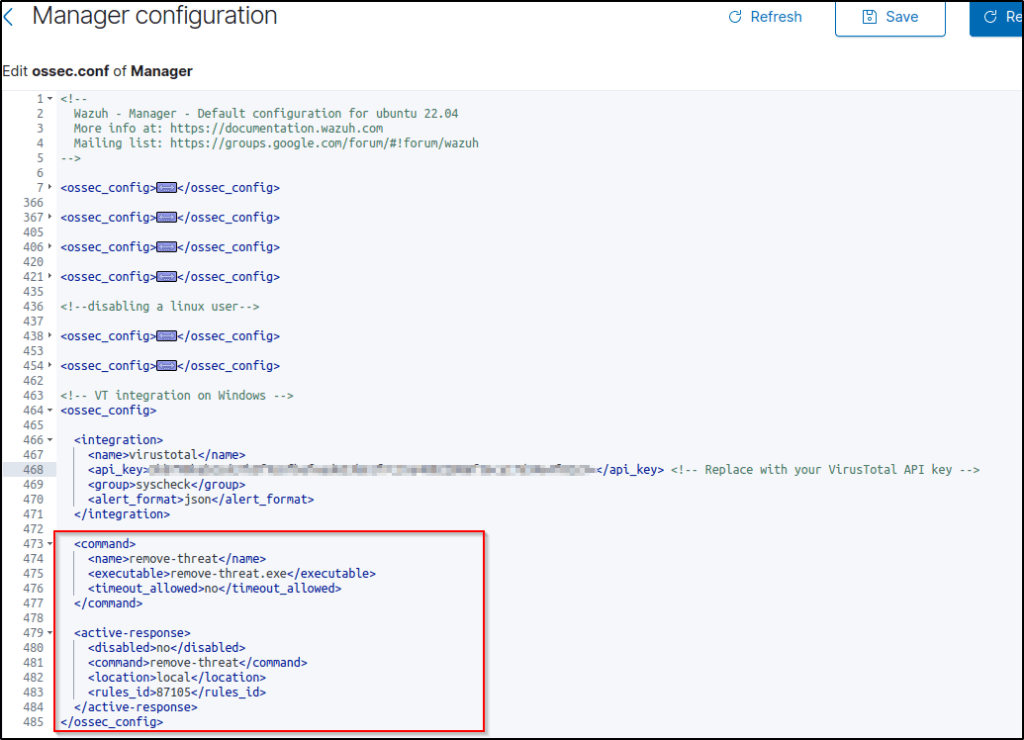
Task: Click the folded code placeholder on line 7
Action: click(166, 188)
